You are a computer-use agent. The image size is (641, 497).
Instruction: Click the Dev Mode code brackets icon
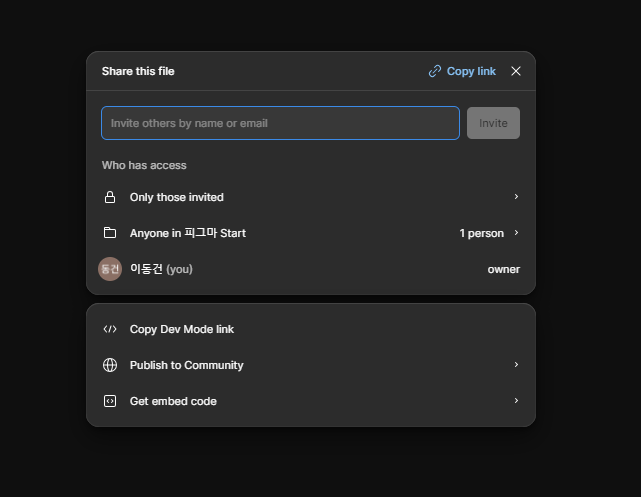110,329
